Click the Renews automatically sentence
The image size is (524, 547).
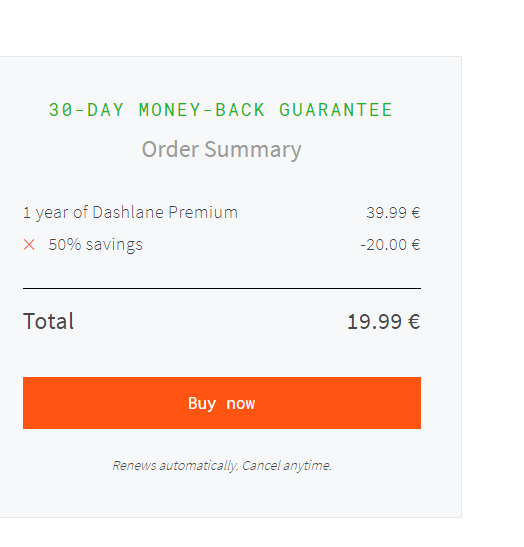point(175,466)
